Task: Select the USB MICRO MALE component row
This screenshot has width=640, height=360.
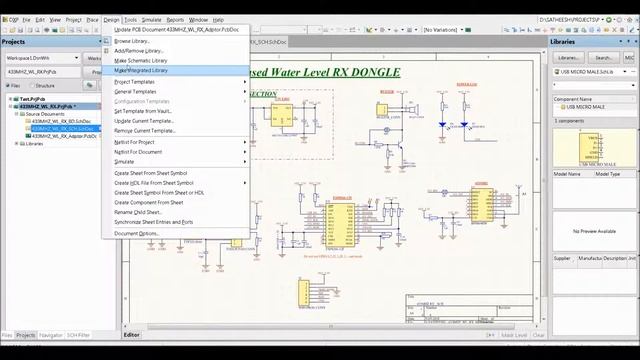Action: point(594,107)
